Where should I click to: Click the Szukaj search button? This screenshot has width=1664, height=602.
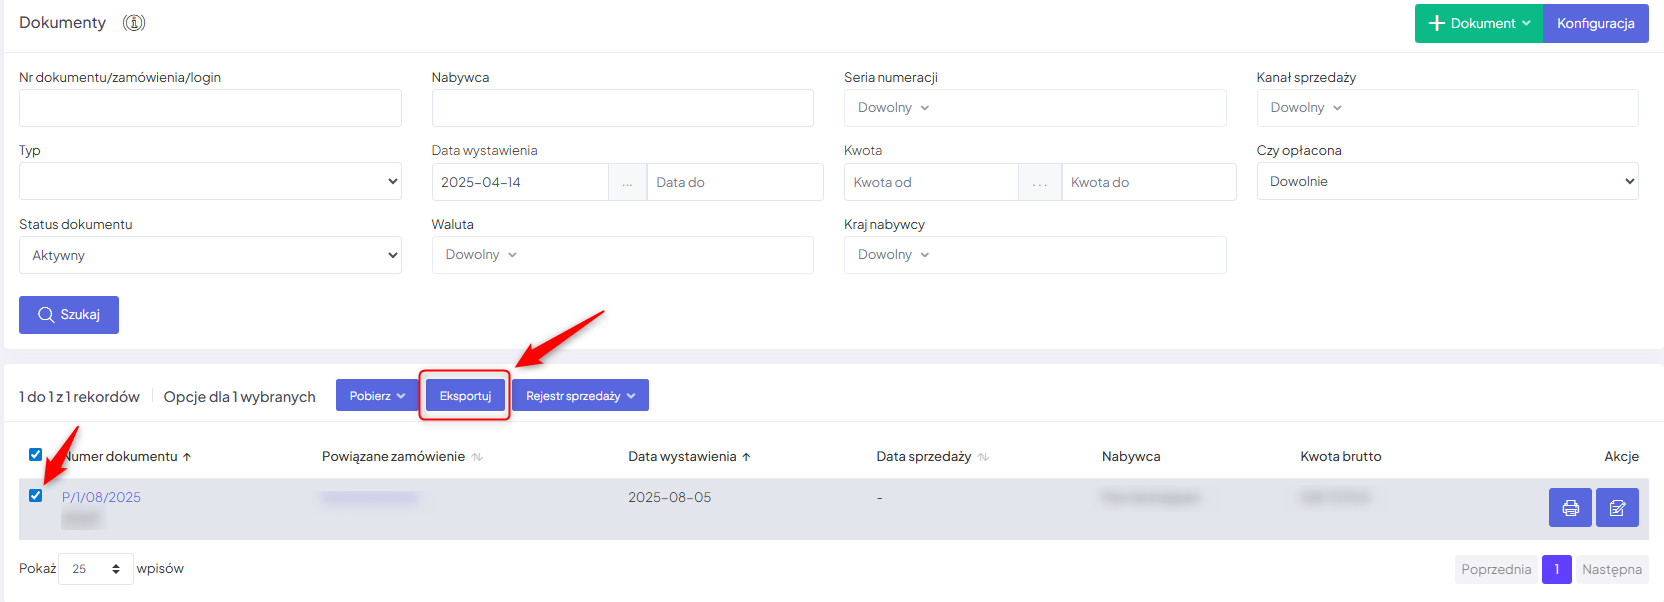pos(69,315)
